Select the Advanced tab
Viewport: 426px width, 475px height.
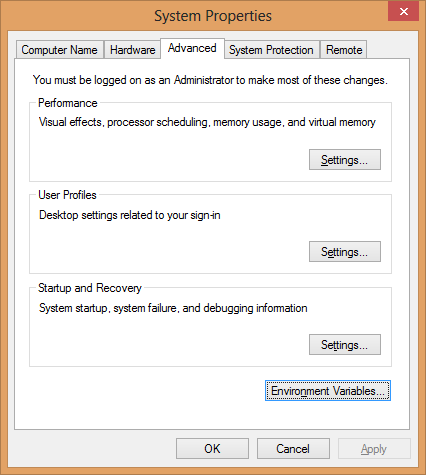192,48
